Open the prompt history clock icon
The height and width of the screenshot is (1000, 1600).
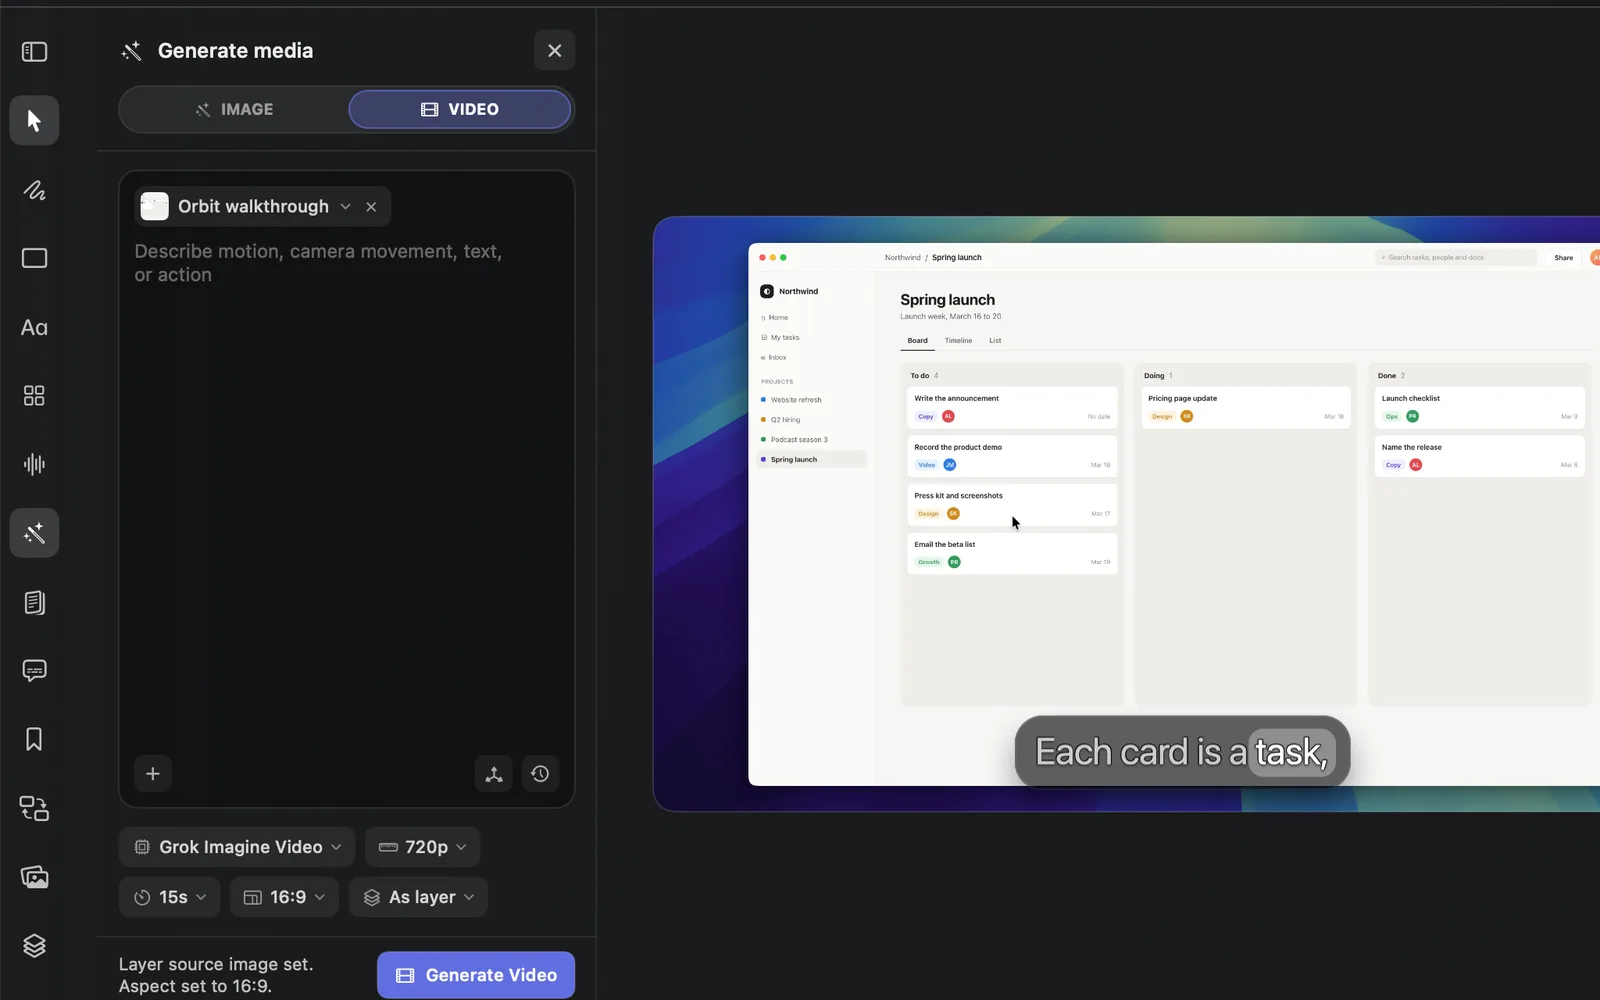click(x=540, y=774)
